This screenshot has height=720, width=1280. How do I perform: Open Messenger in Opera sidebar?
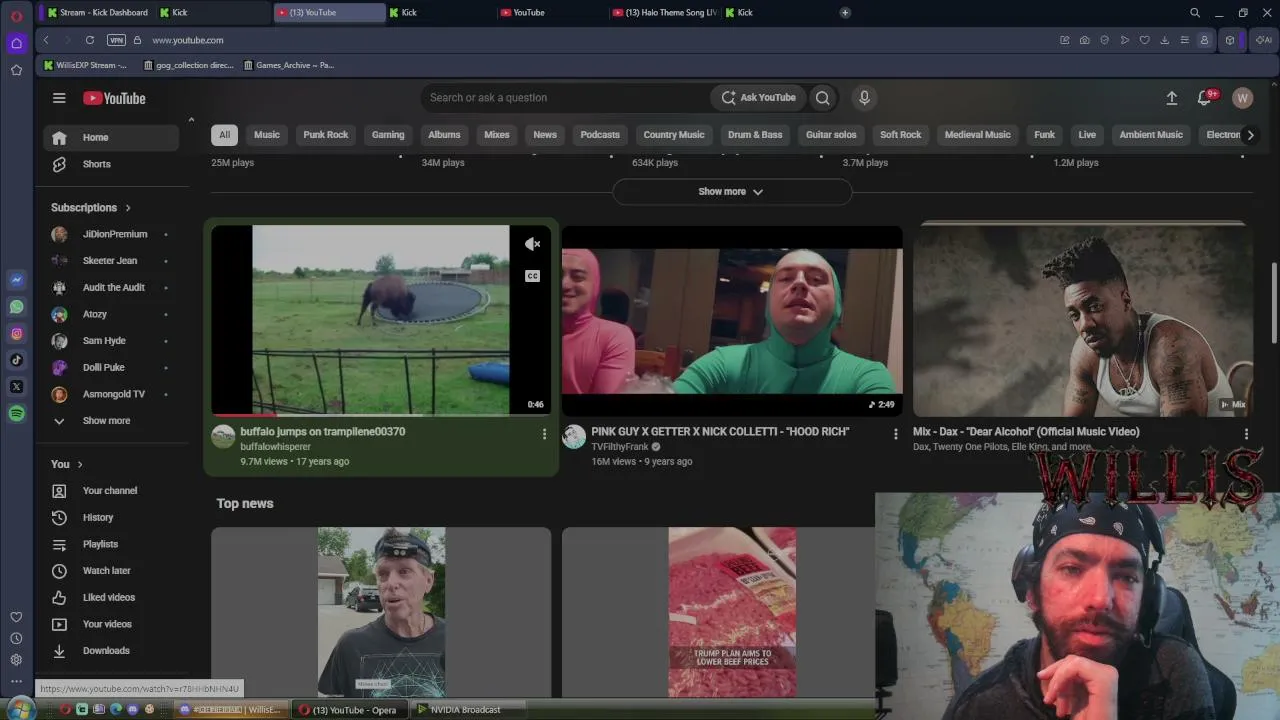coord(17,280)
